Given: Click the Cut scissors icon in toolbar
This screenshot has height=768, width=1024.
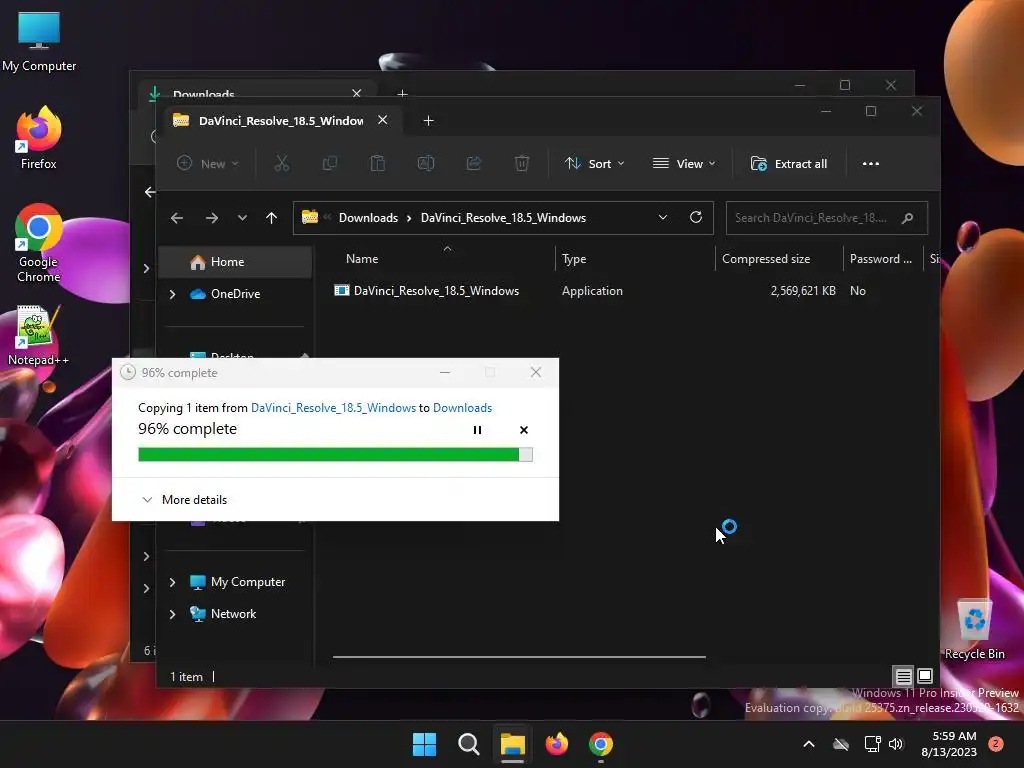Looking at the screenshot, I should click(281, 163).
